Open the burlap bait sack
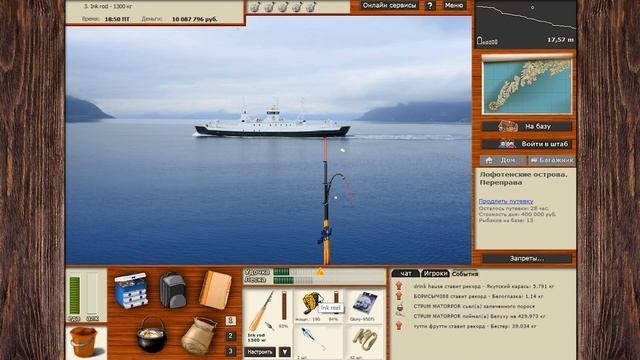640x360 pixels. 198,335
